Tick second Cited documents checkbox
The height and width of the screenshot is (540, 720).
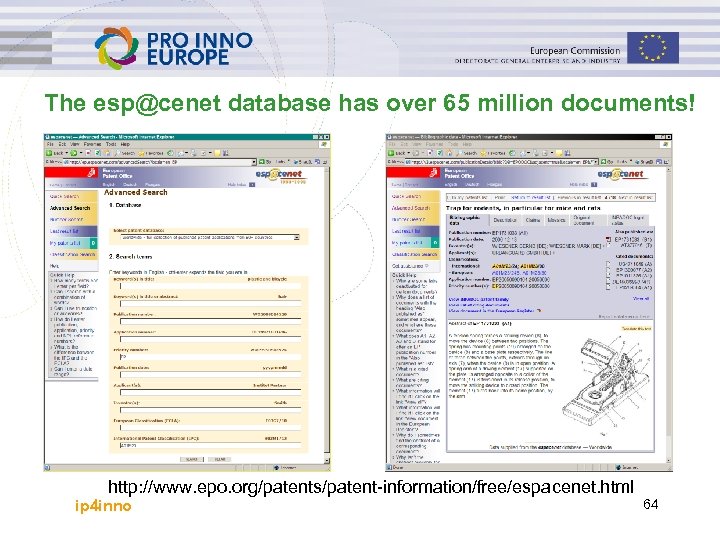click(x=608, y=270)
